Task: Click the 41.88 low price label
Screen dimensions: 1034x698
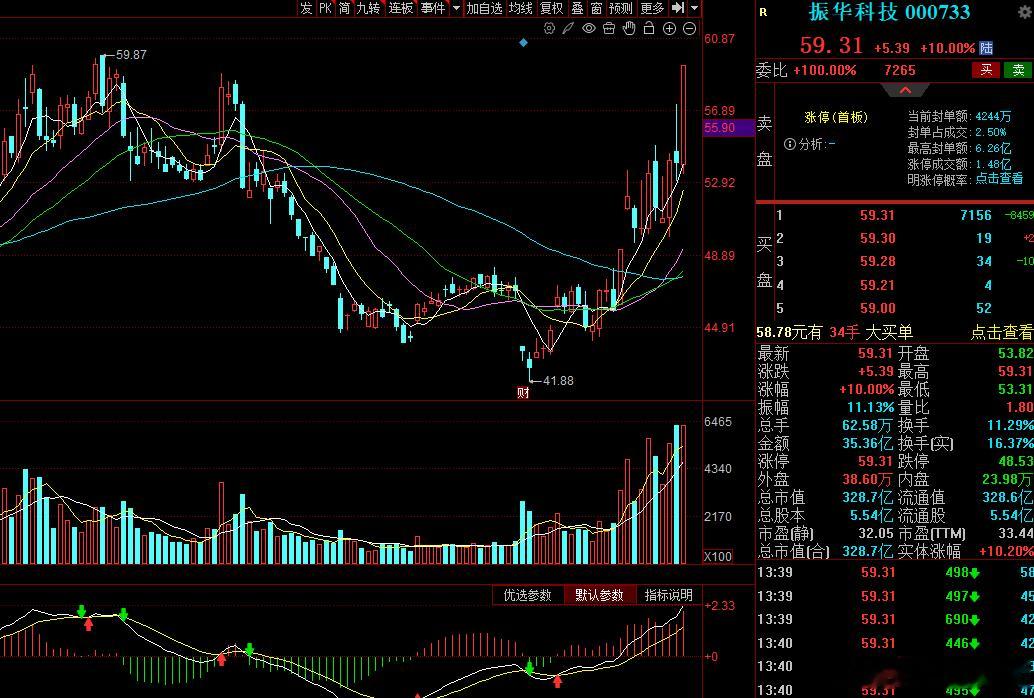Action: click(x=557, y=381)
